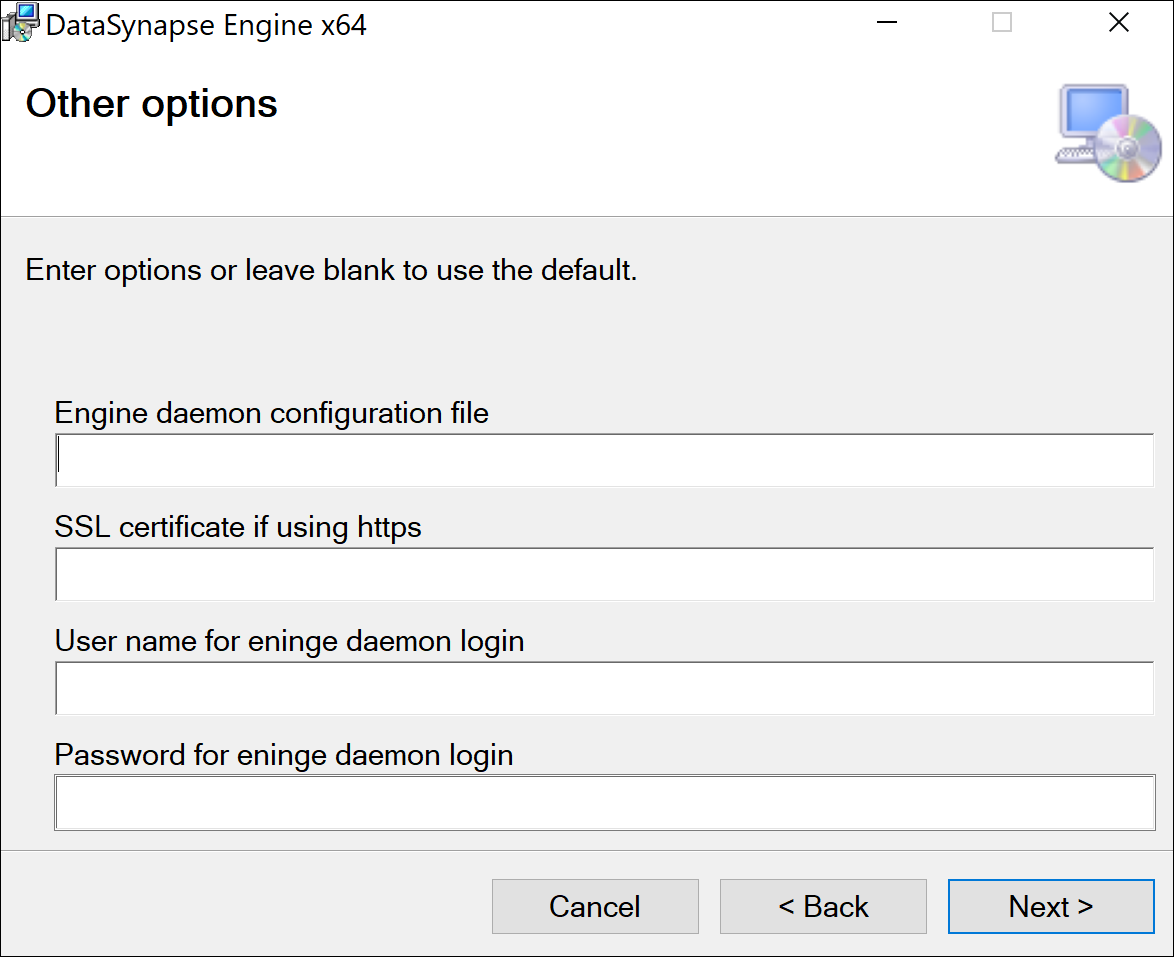Image resolution: width=1174 pixels, height=957 pixels.
Task: Click the empty title bar area right of the title
Action: point(600,23)
